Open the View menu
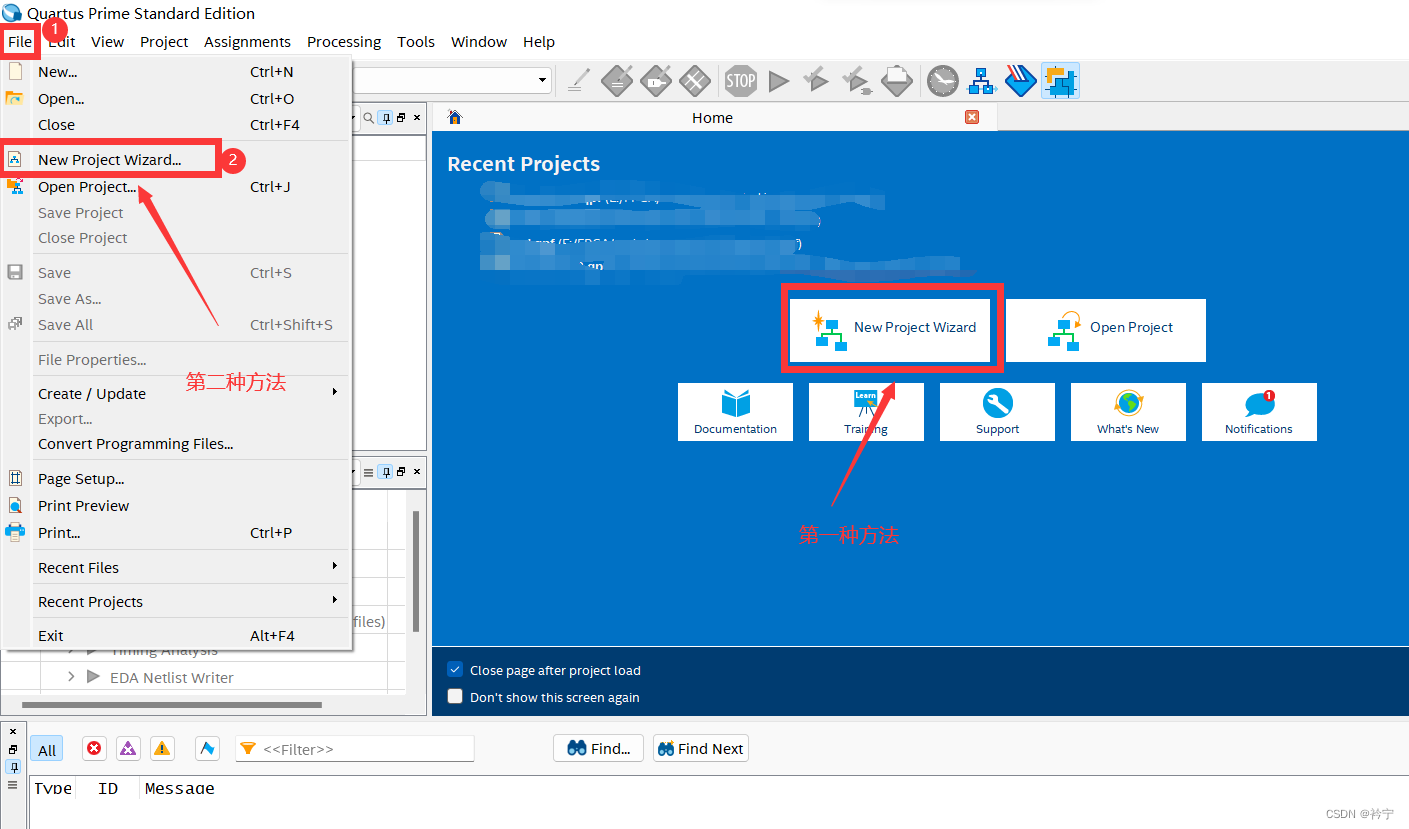Image resolution: width=1409 pixels, height=829 pixels. 108,42
